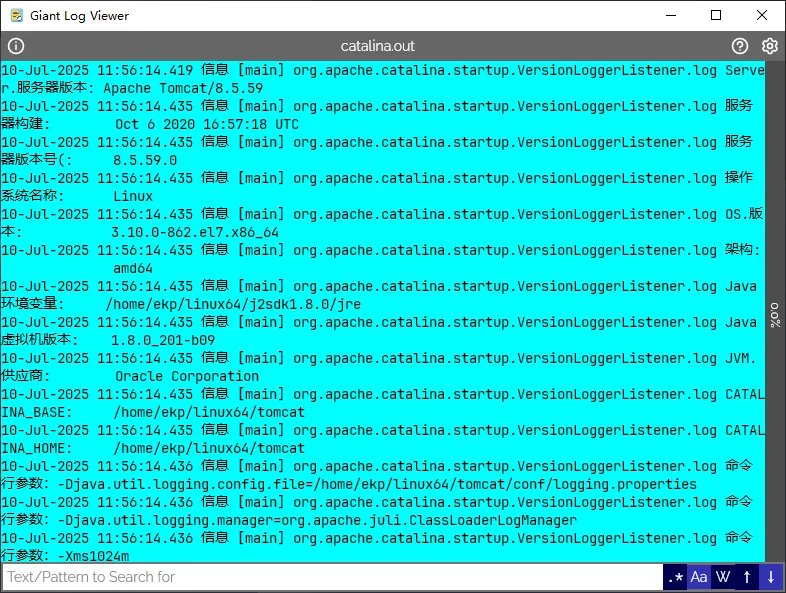Open the help question mark icon

tap(739, 46)
